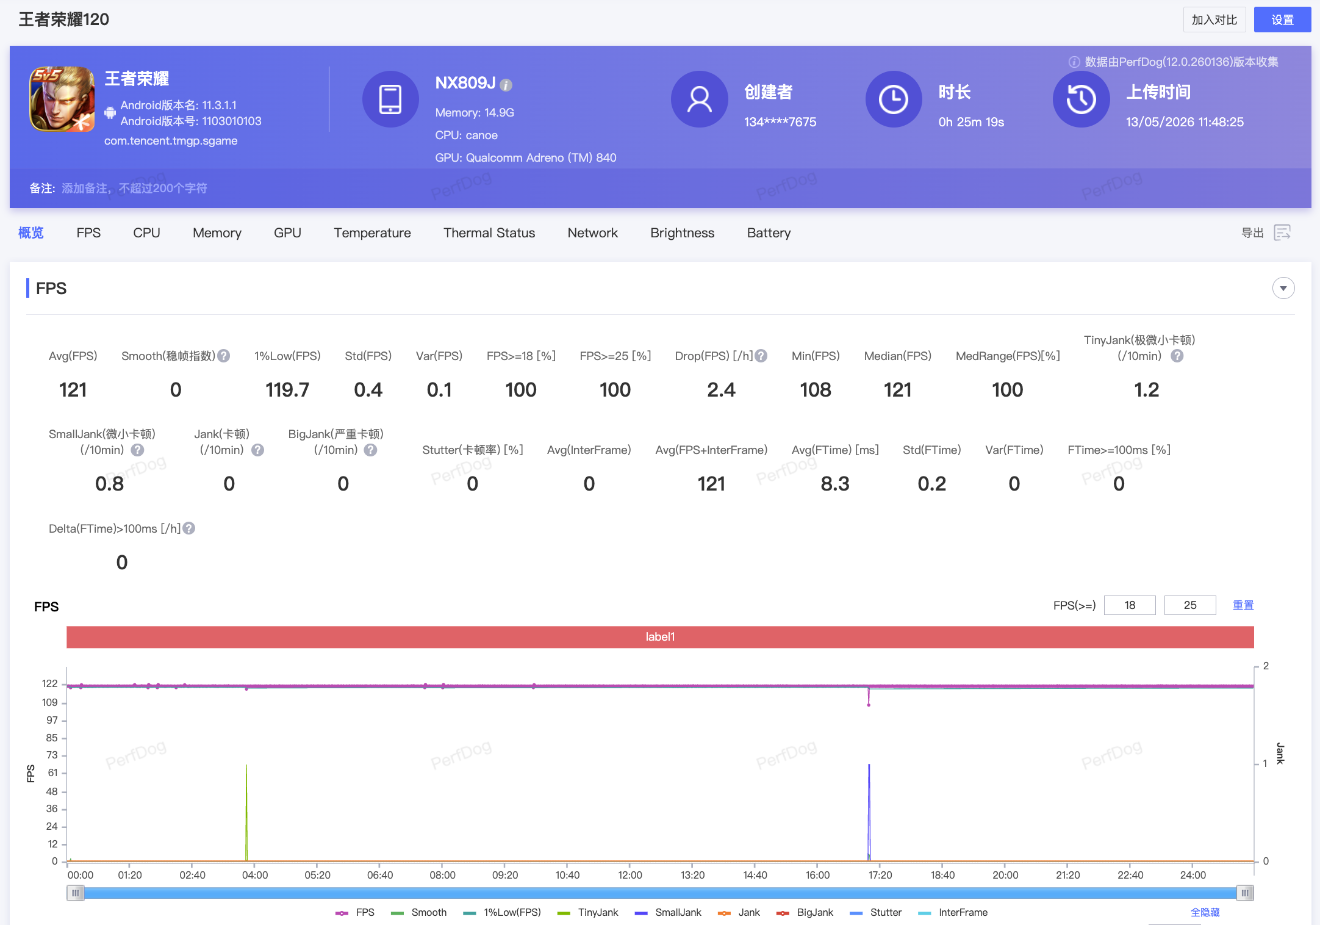Image resolution: width=1320 pixels, height=925 pixels.
Task: Focus the FPS(>=) threshold field showing 25
Action: [x=1190, y=605]
